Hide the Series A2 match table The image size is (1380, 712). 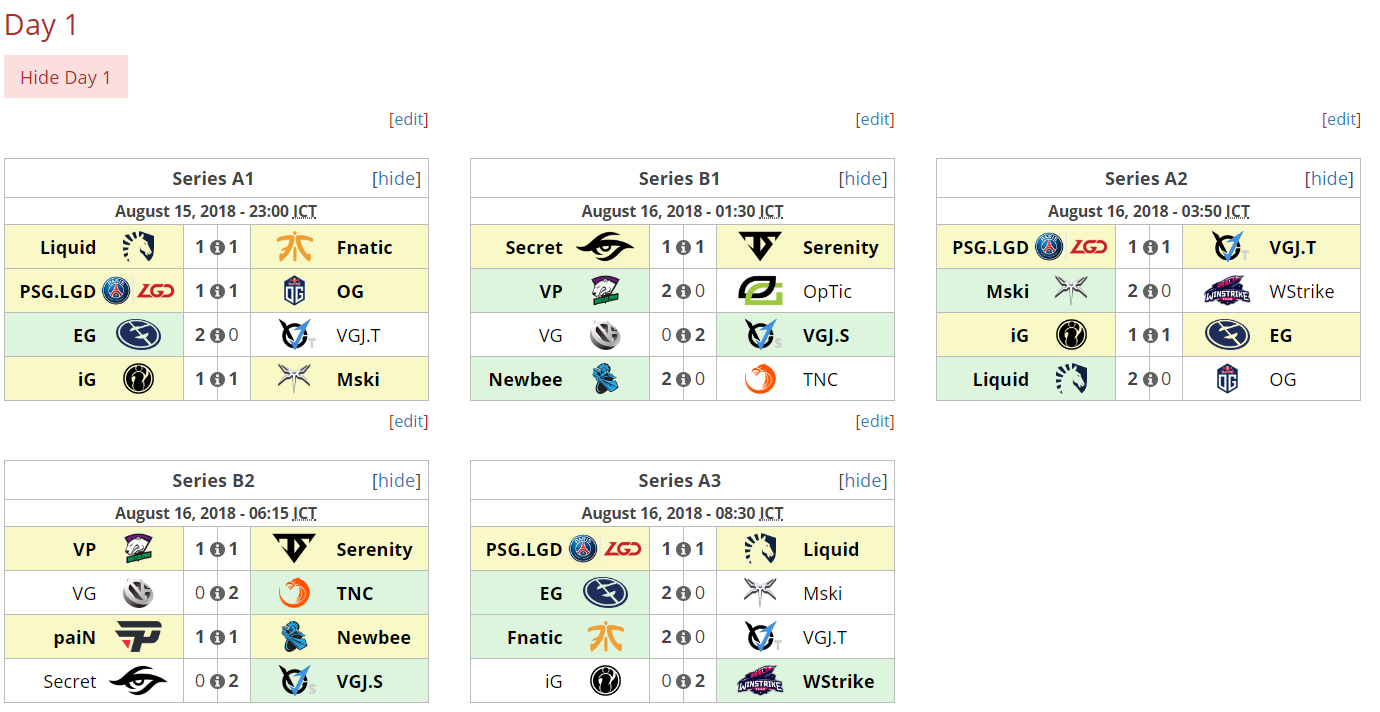[x=1329, y=178]
